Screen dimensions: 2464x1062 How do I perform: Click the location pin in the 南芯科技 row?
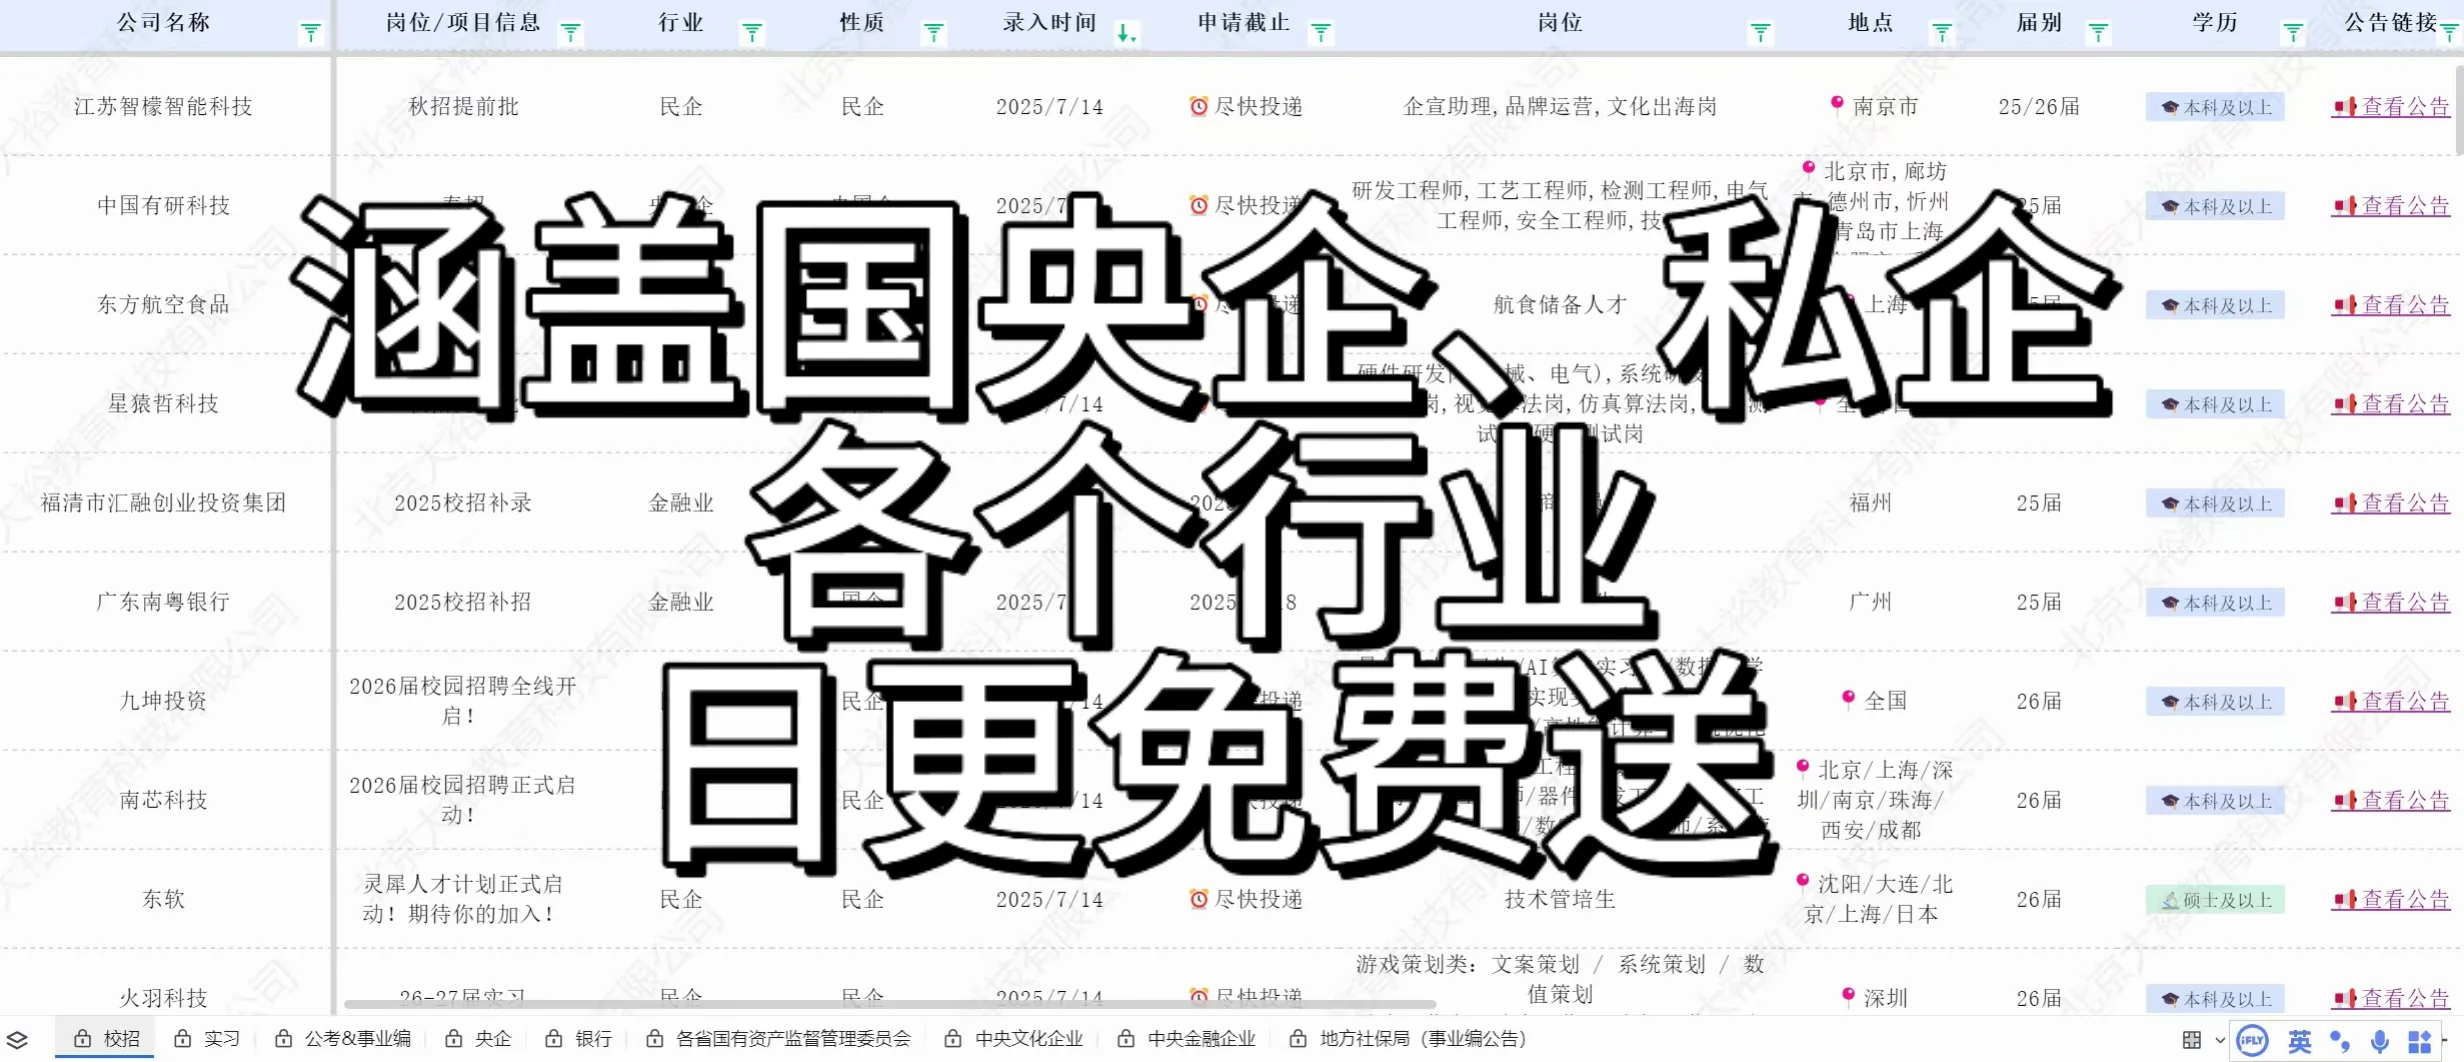point(1803,767)
